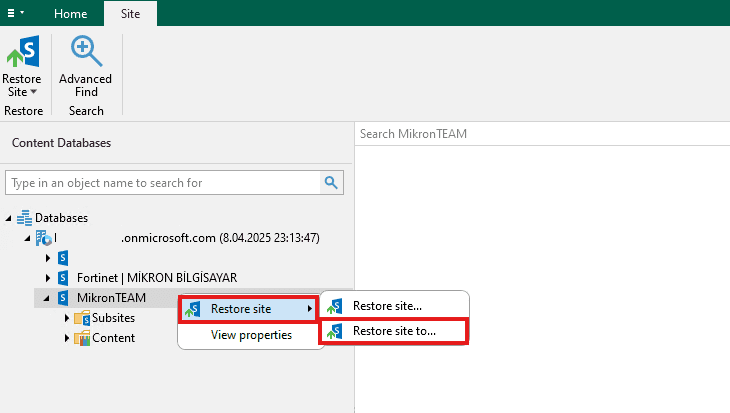This screenshot has width=730, height=413.
Task: Click the Content folder icon
Action: click(82, 338)
